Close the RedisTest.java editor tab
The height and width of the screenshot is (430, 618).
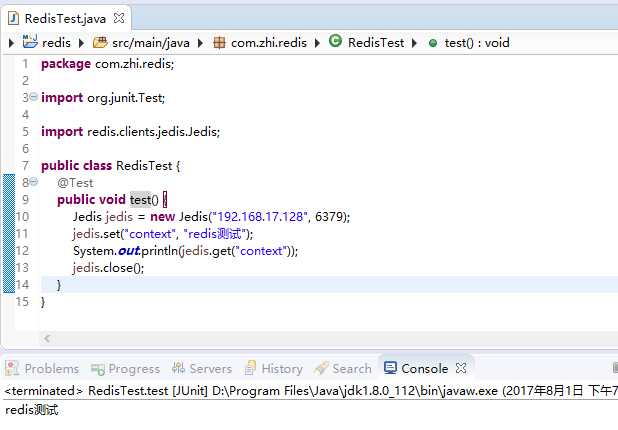click(x=119, y=18)
